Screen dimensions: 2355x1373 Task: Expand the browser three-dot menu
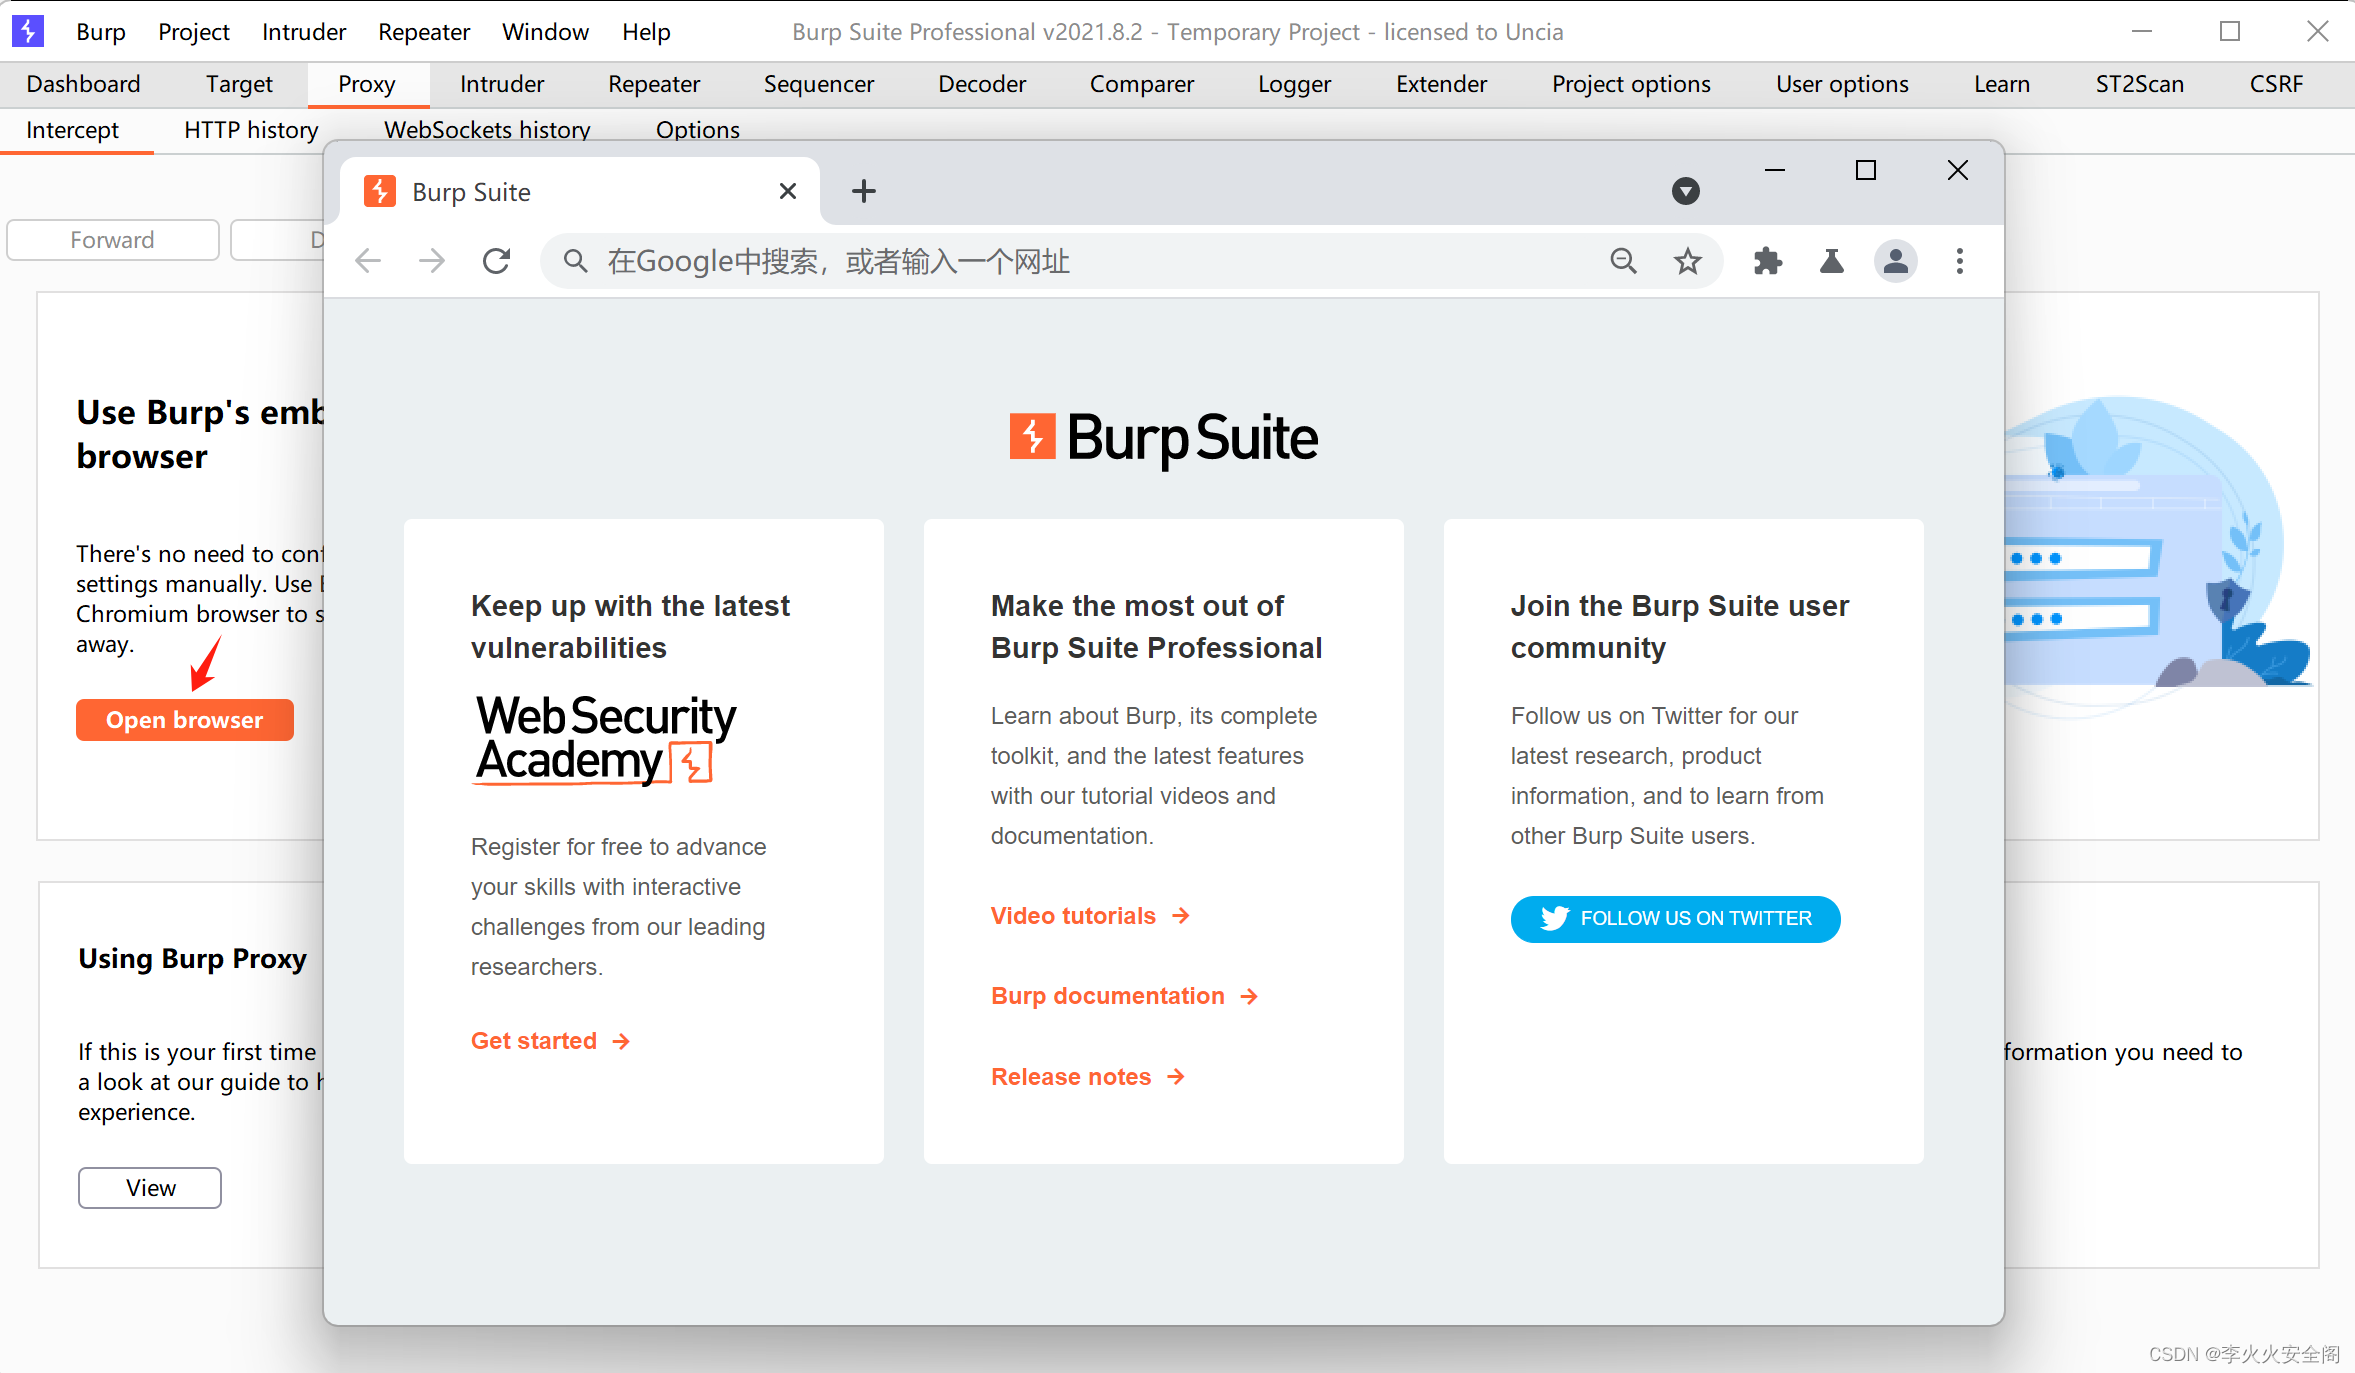(1960, 262)
